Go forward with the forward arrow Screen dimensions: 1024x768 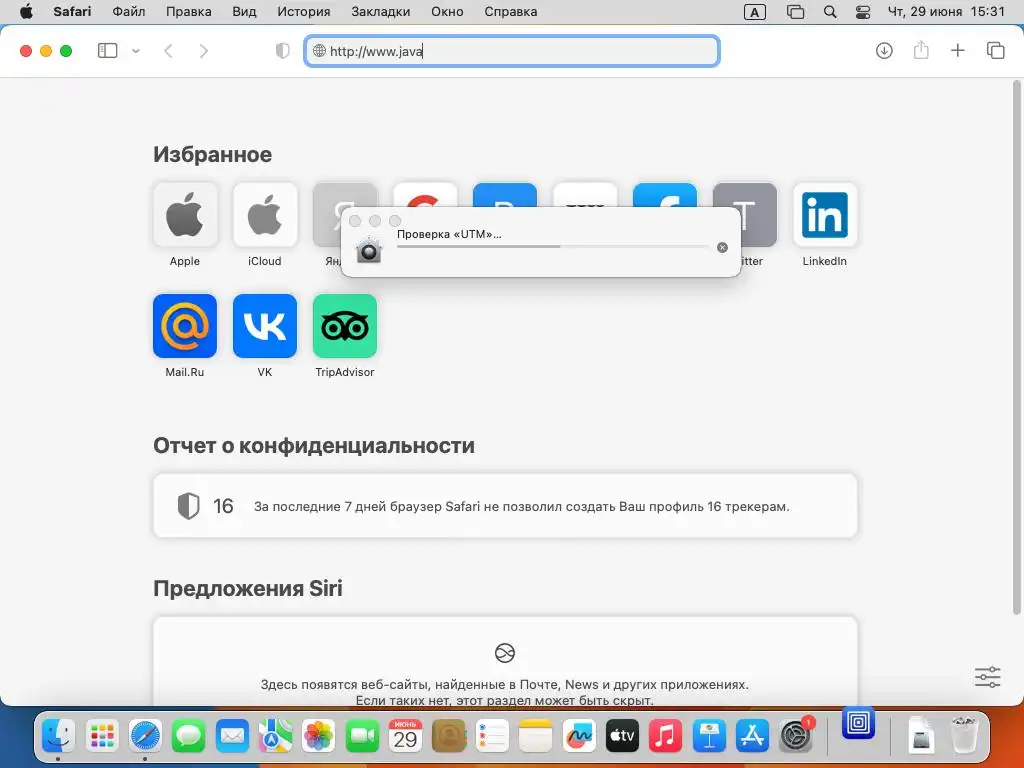tap(204, 51)
